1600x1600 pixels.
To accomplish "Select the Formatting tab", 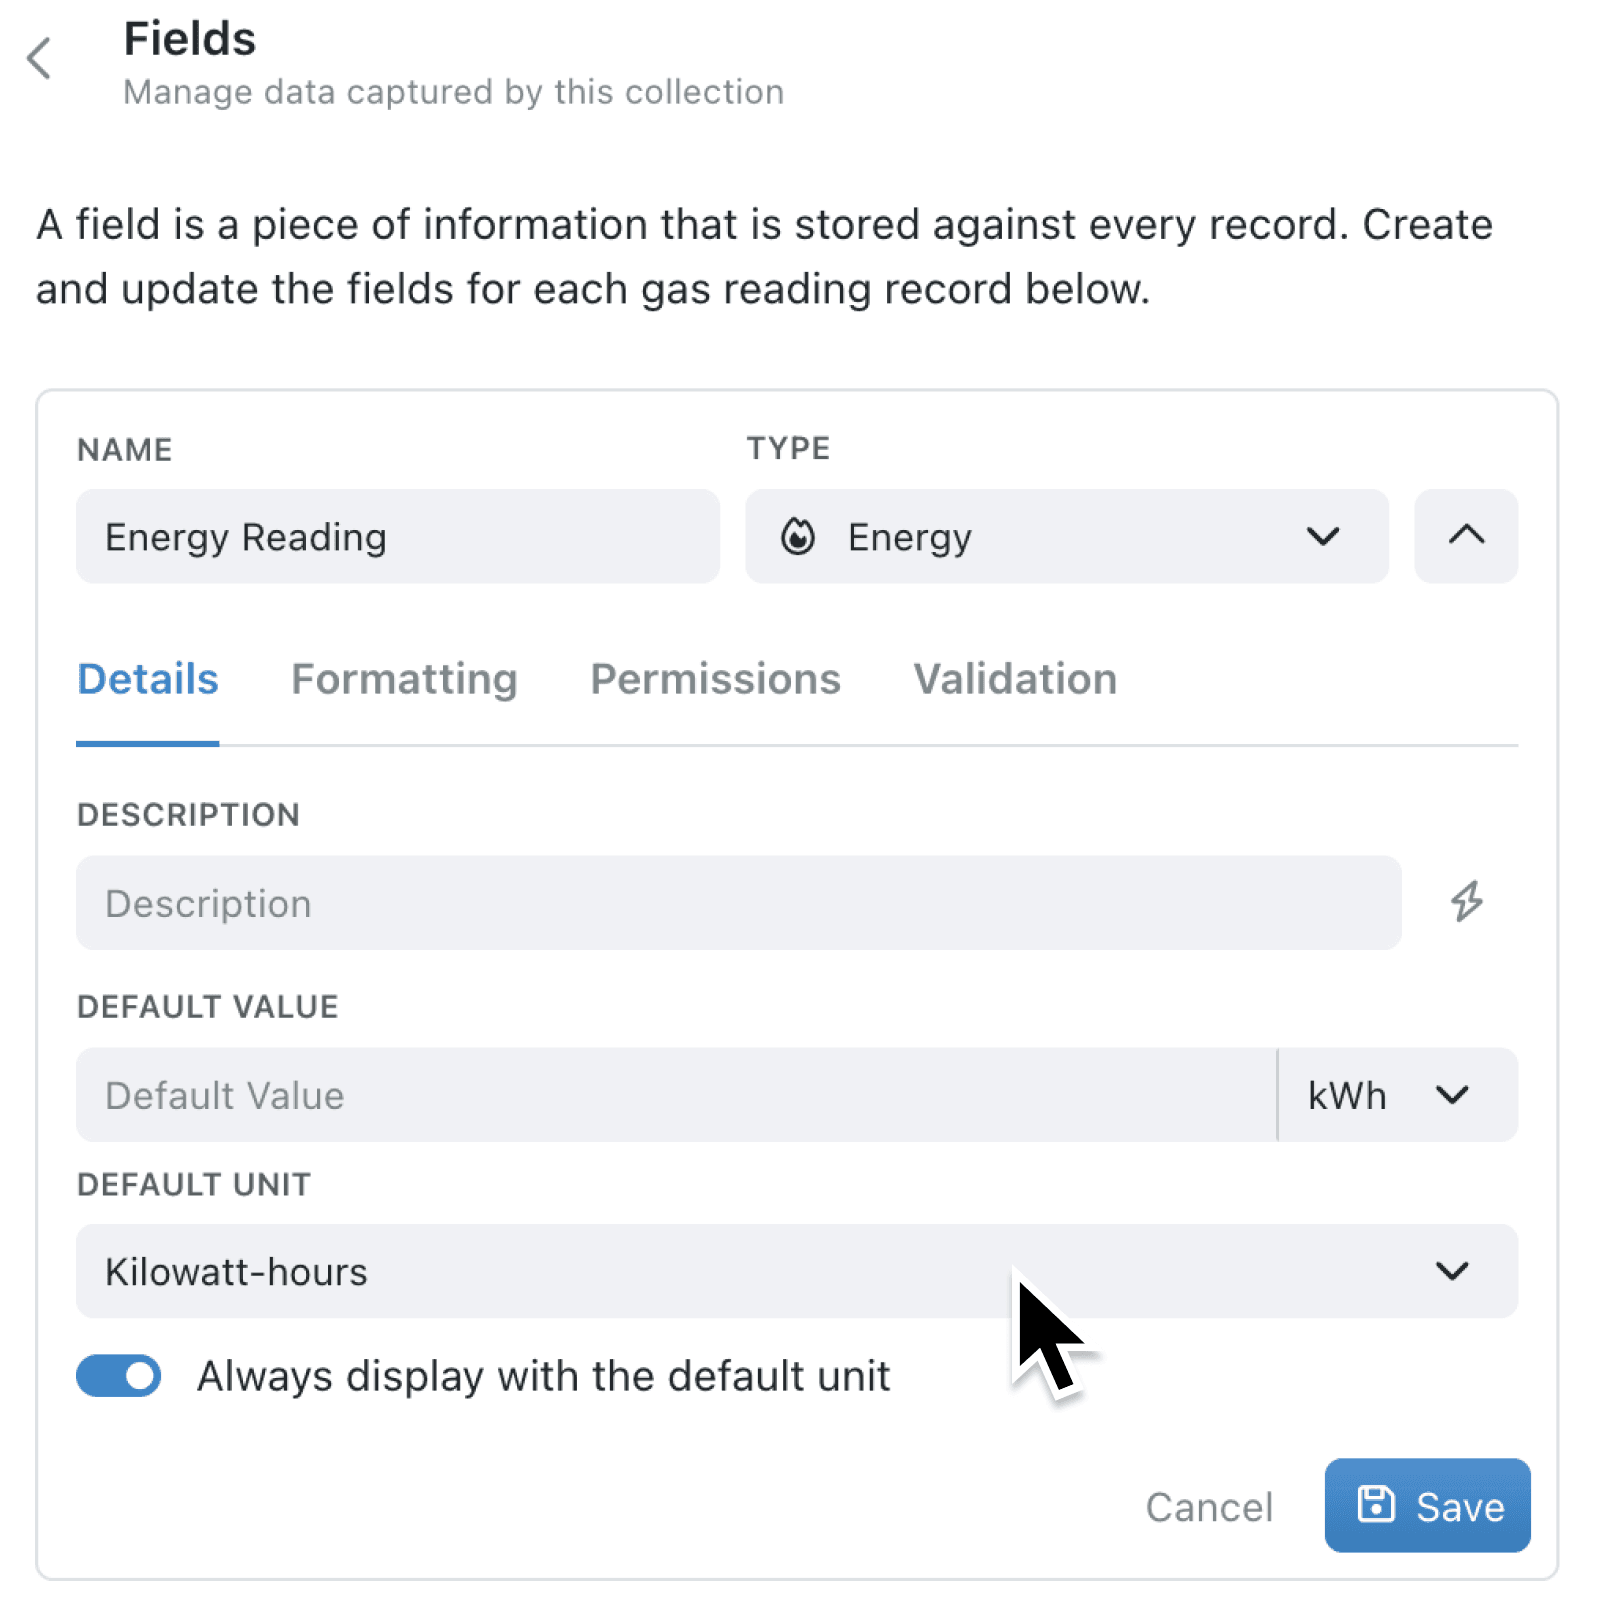I will click(x=404, y=679).
